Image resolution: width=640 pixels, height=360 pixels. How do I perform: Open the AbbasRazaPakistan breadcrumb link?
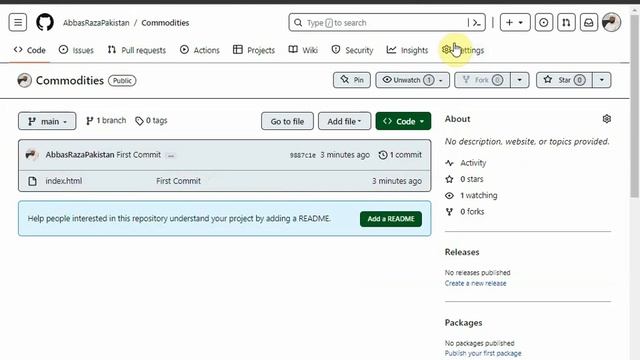tap(96, 23)
